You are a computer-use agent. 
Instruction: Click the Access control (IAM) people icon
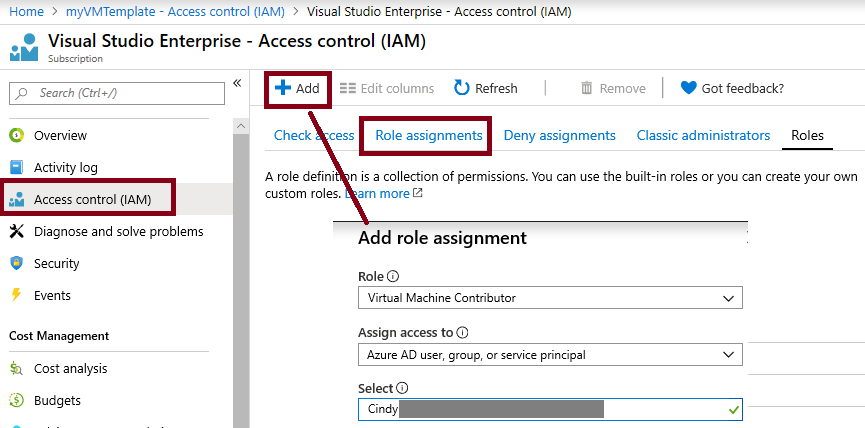[17, 199]
